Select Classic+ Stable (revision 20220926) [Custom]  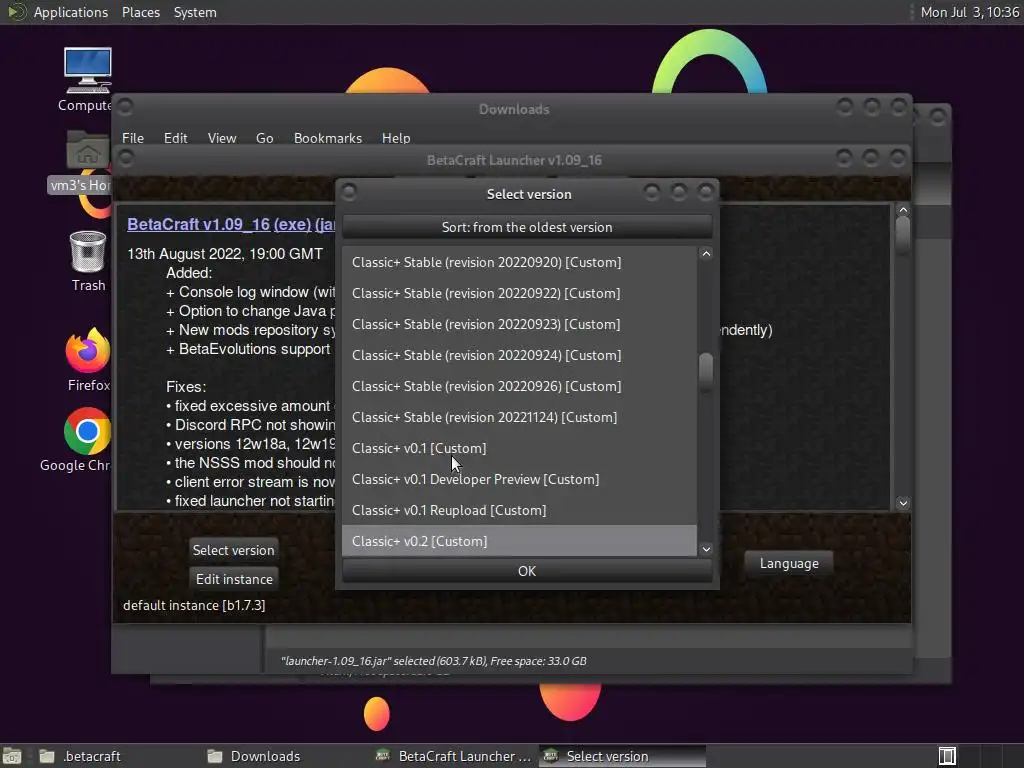click(519, 386)
